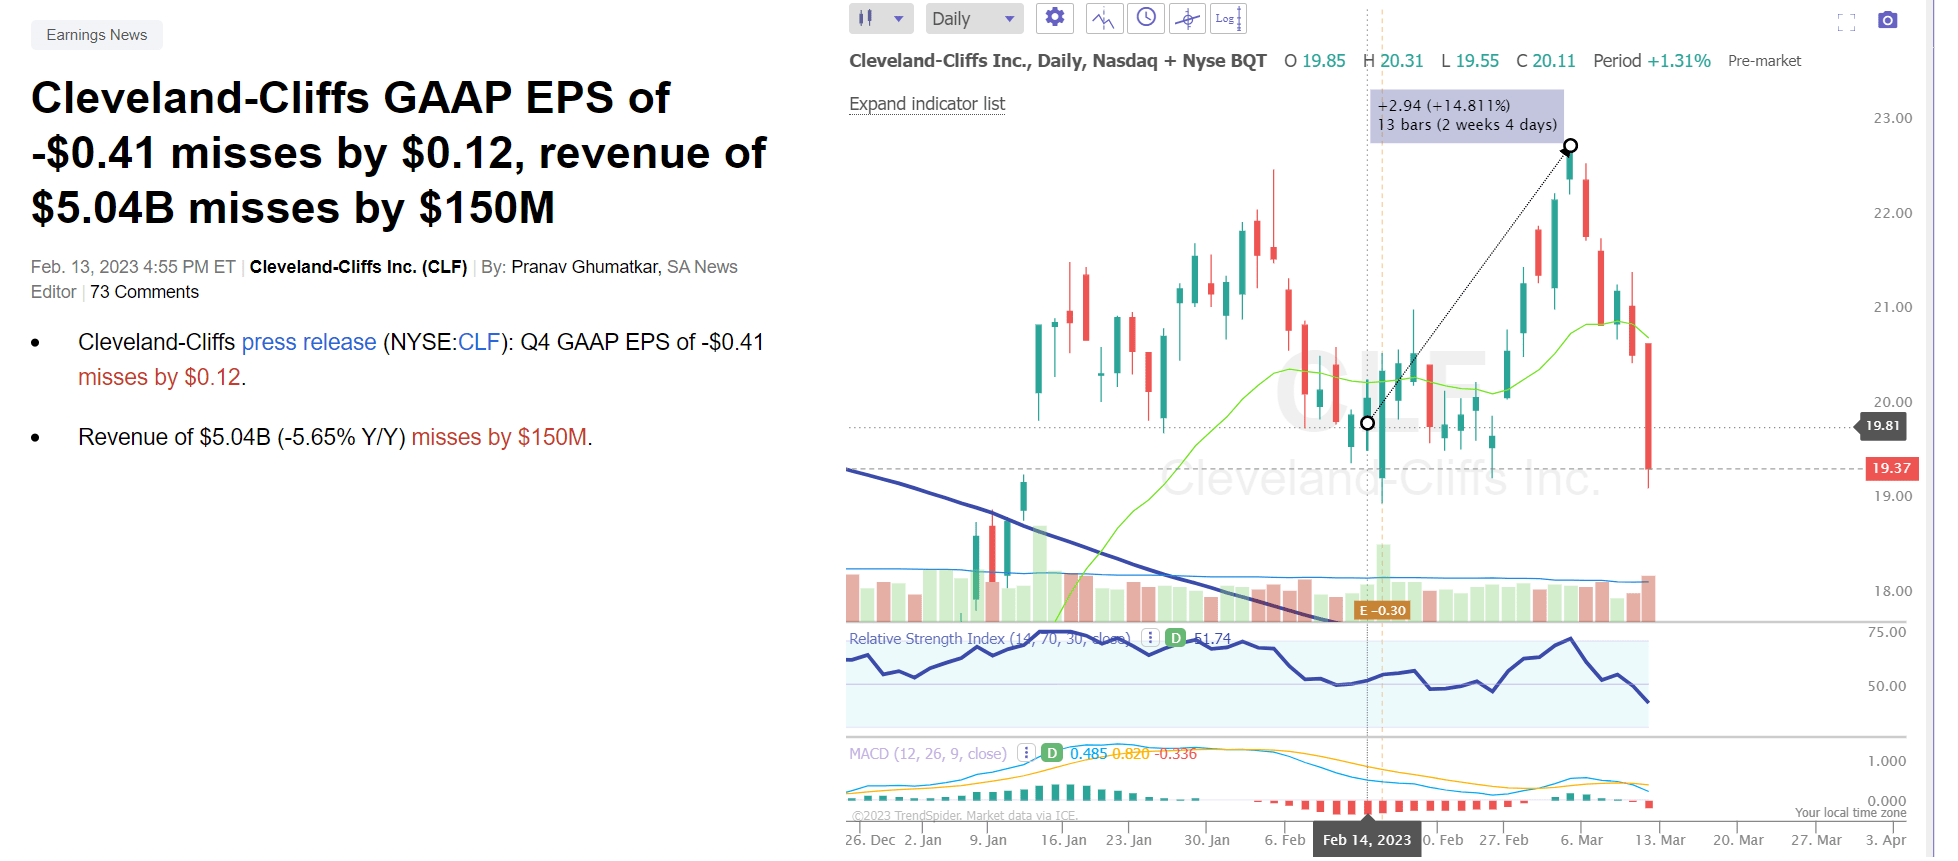Screen dimensions: 1958x861
Task: Open the 73 Comments link
Action: 144,292
